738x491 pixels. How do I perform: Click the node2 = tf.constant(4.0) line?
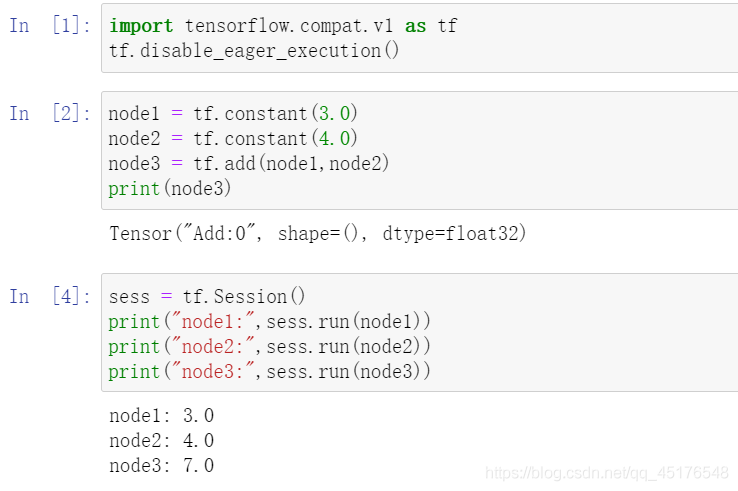click(233, 138)
